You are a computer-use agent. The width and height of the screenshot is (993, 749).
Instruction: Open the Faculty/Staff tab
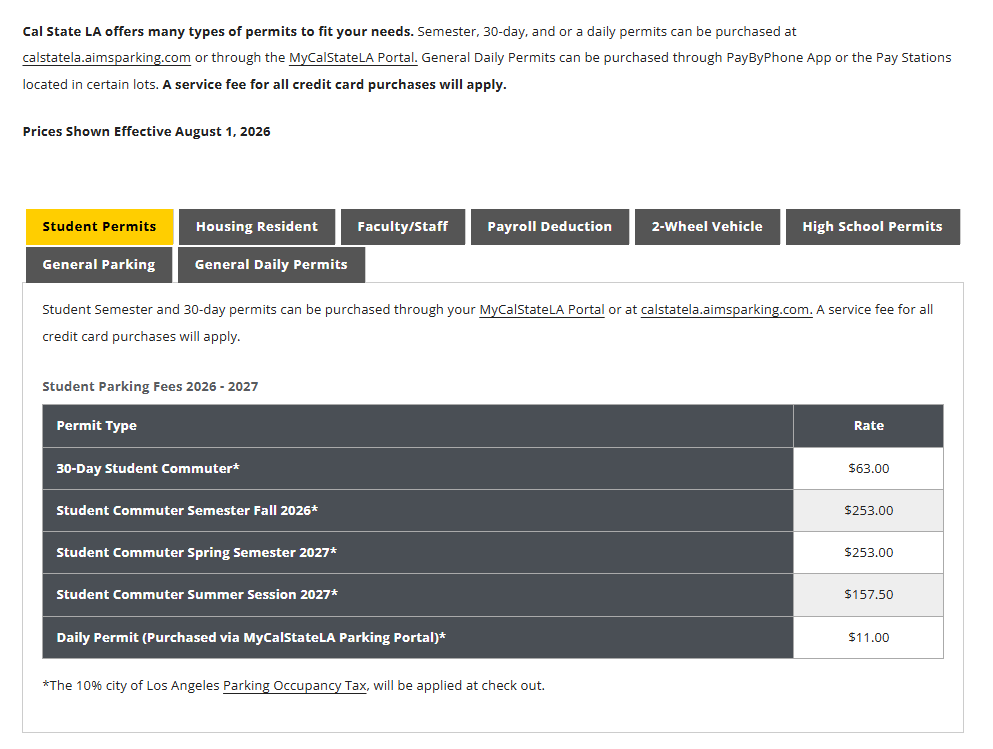coord(403,227)
